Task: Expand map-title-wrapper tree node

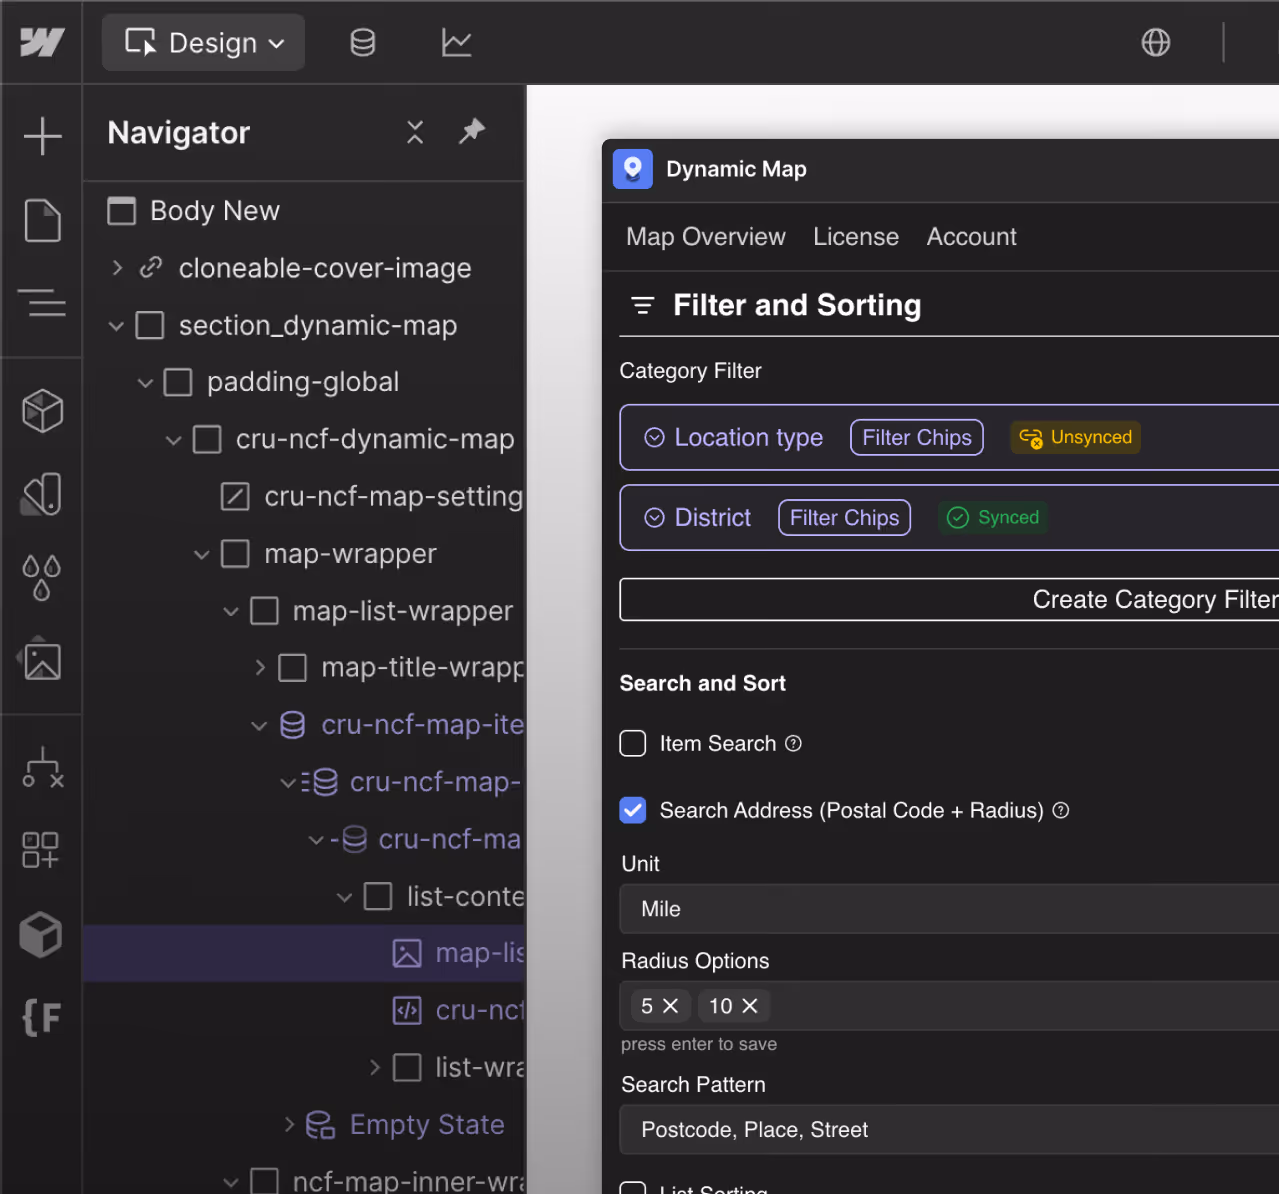Action: coord(260,667)
